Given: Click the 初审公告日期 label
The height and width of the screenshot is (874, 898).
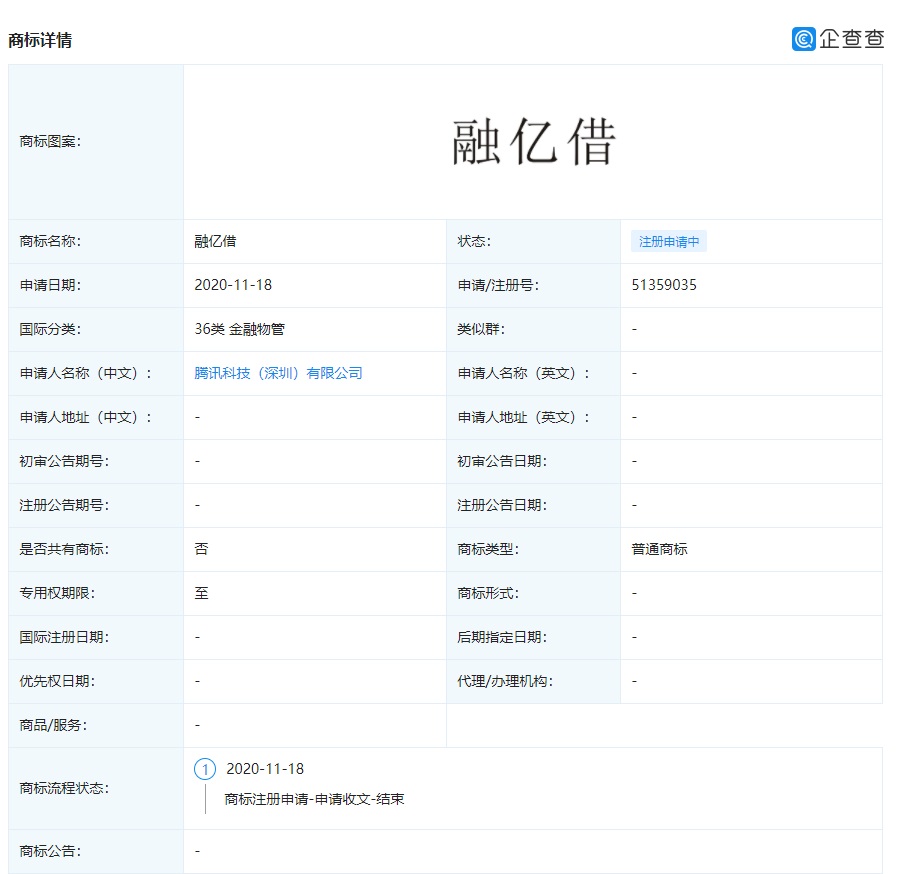Looking at the screenshot, I should coord(502,461).
